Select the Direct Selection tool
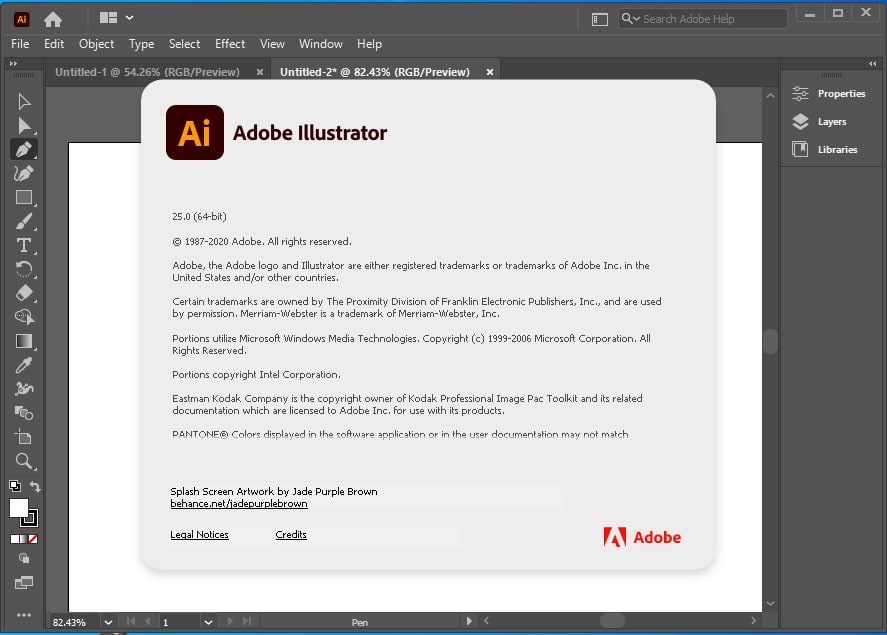 [24, 126]
